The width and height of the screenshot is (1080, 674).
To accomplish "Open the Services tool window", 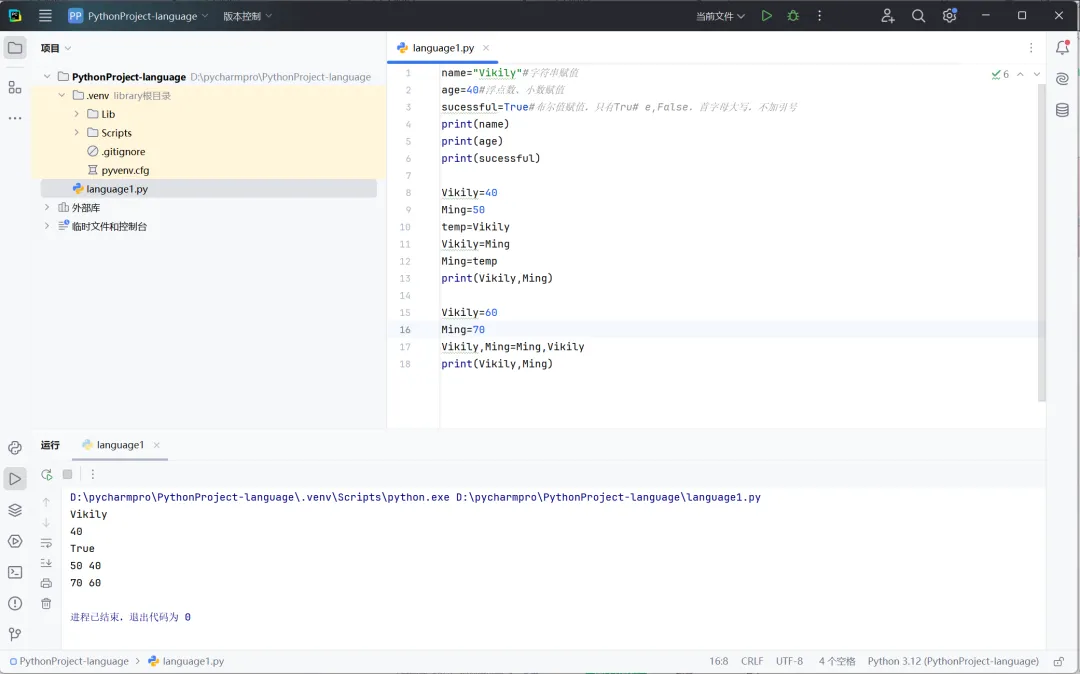I will [15, 541].
